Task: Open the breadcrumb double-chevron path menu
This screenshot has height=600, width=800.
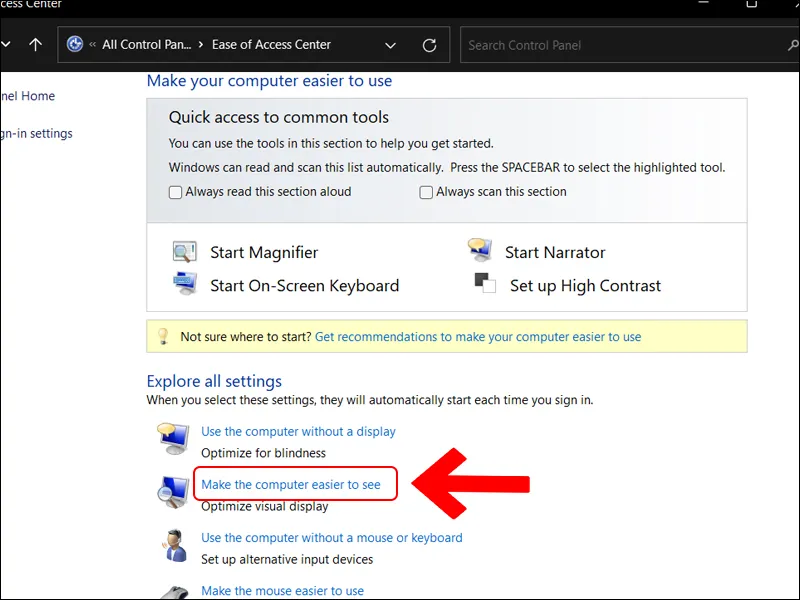Action: click(92, 45)
